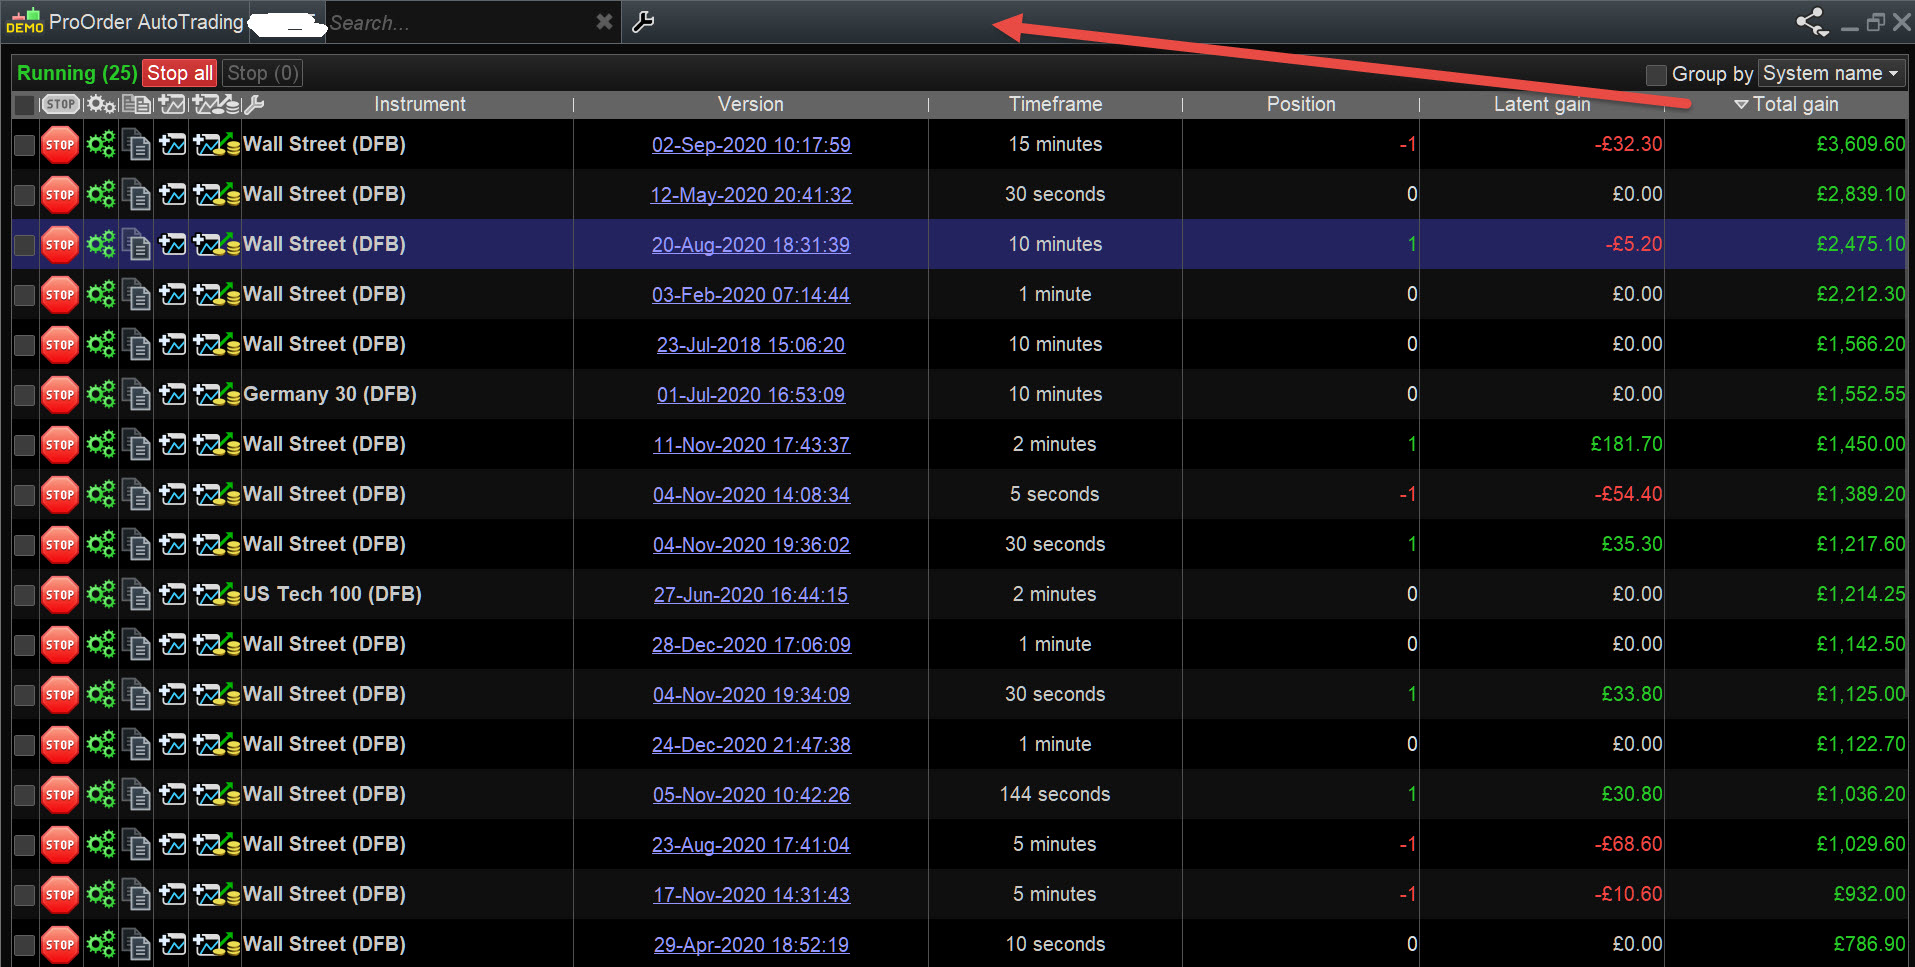This screenshot has width=1915, height=967.
Task: Open chart with coins icon for 04-Nov-2020 14:08:34 row
Action: pos(216,494)
